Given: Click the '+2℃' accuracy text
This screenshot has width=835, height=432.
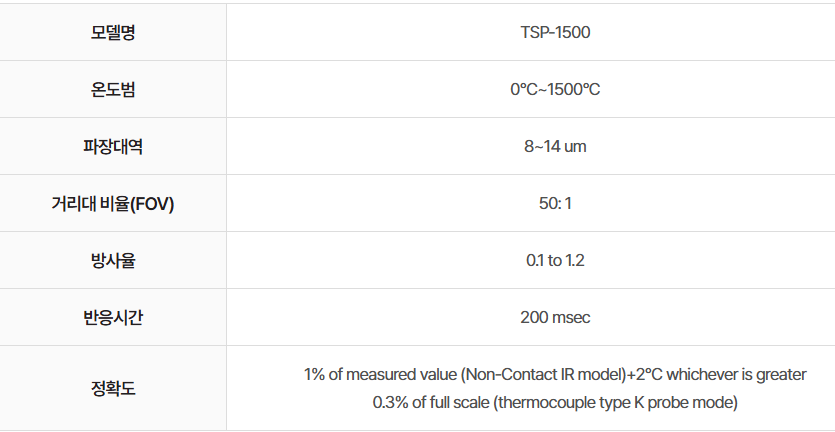Looking at the screenshot, I should pos(645,374).
